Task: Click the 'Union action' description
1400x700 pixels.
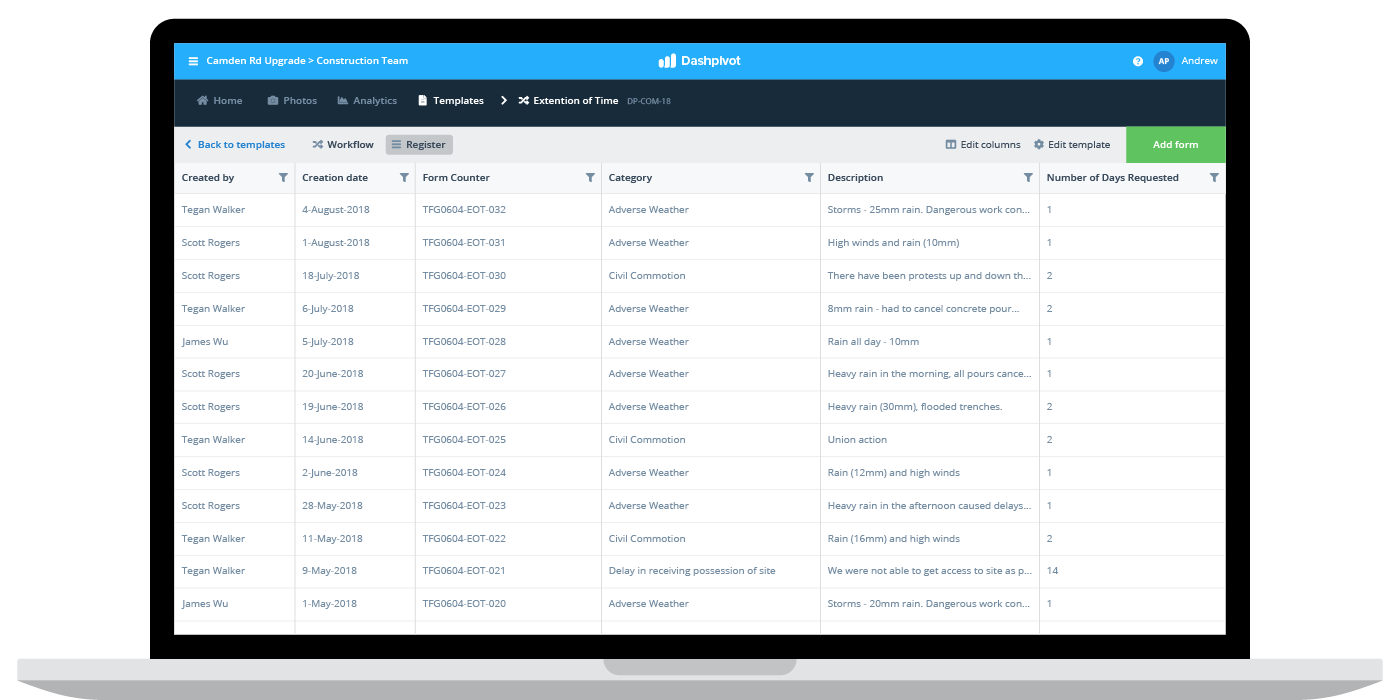Action: point(857,440)
